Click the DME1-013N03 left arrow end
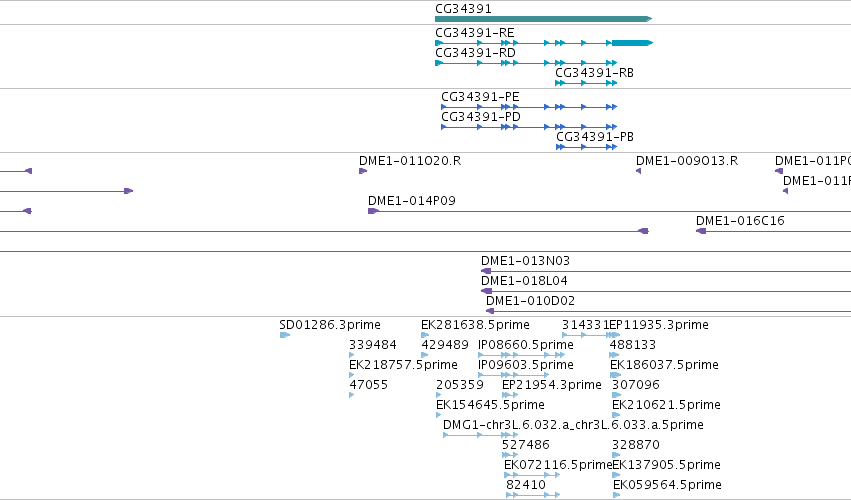Viewport: 851px width, 500px height. (x=486, y=271)
